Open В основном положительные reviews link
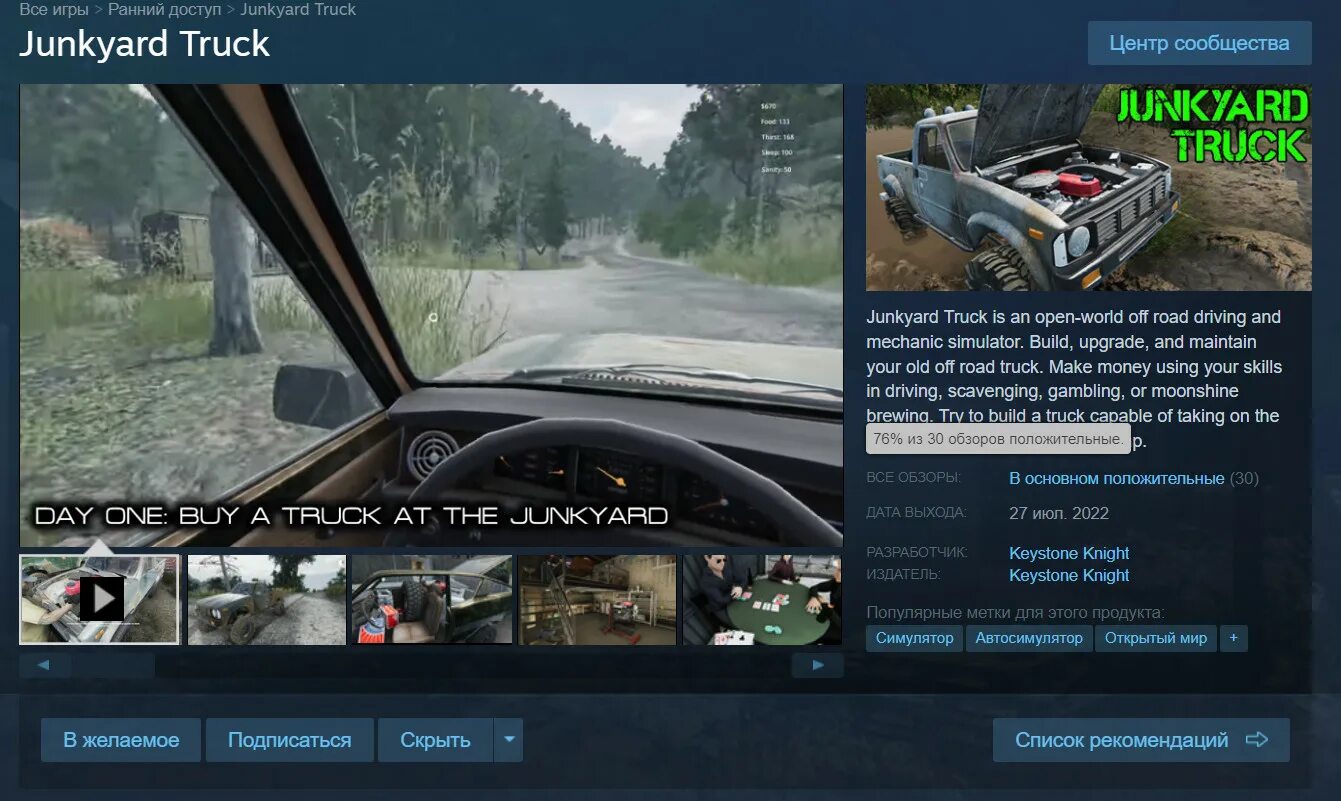 (1116, 478)
